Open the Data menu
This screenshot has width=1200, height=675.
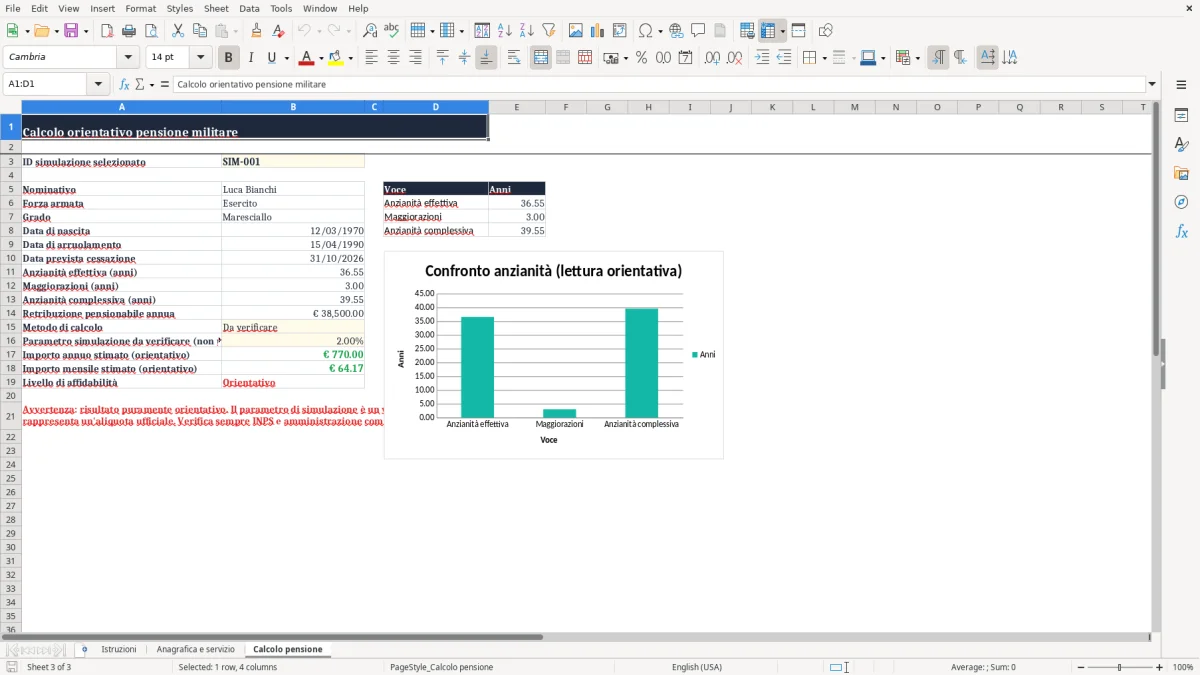(249, 8)
